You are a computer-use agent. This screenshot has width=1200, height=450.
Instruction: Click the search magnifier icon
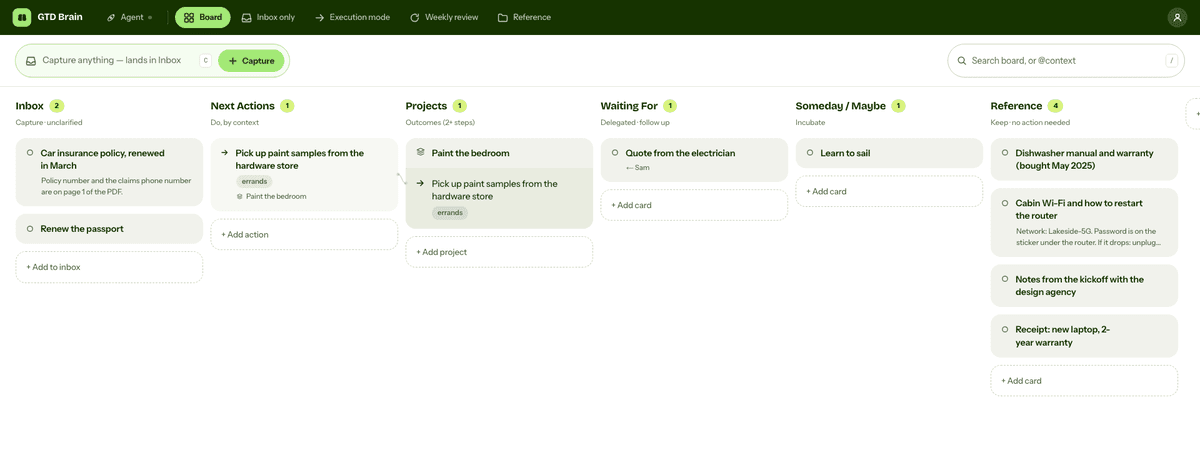coord(962,61)
